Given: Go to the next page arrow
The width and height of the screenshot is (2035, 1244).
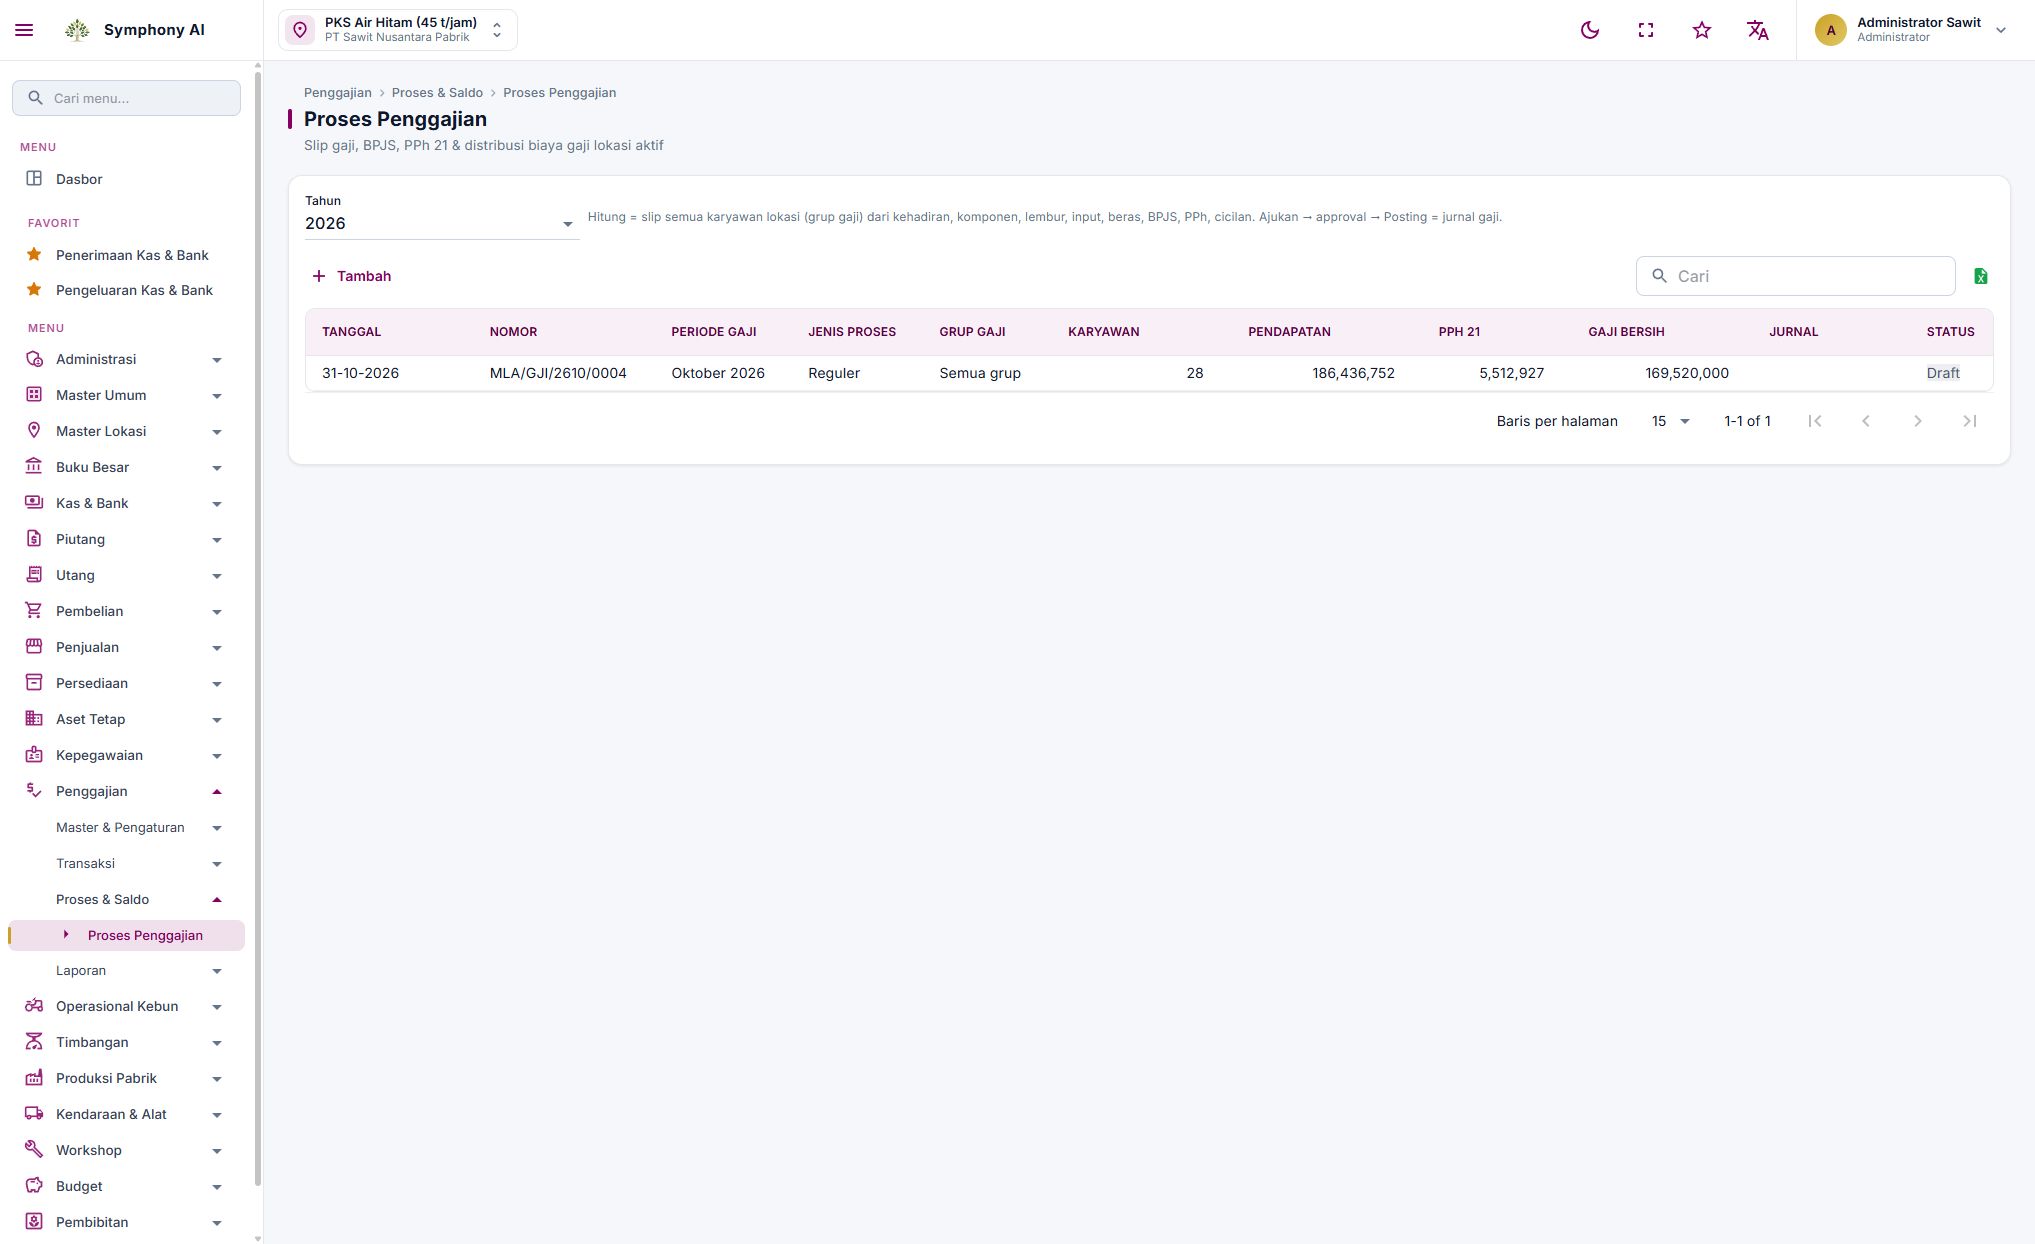Looking at the screenshot, I should (x=1917, y=421).
